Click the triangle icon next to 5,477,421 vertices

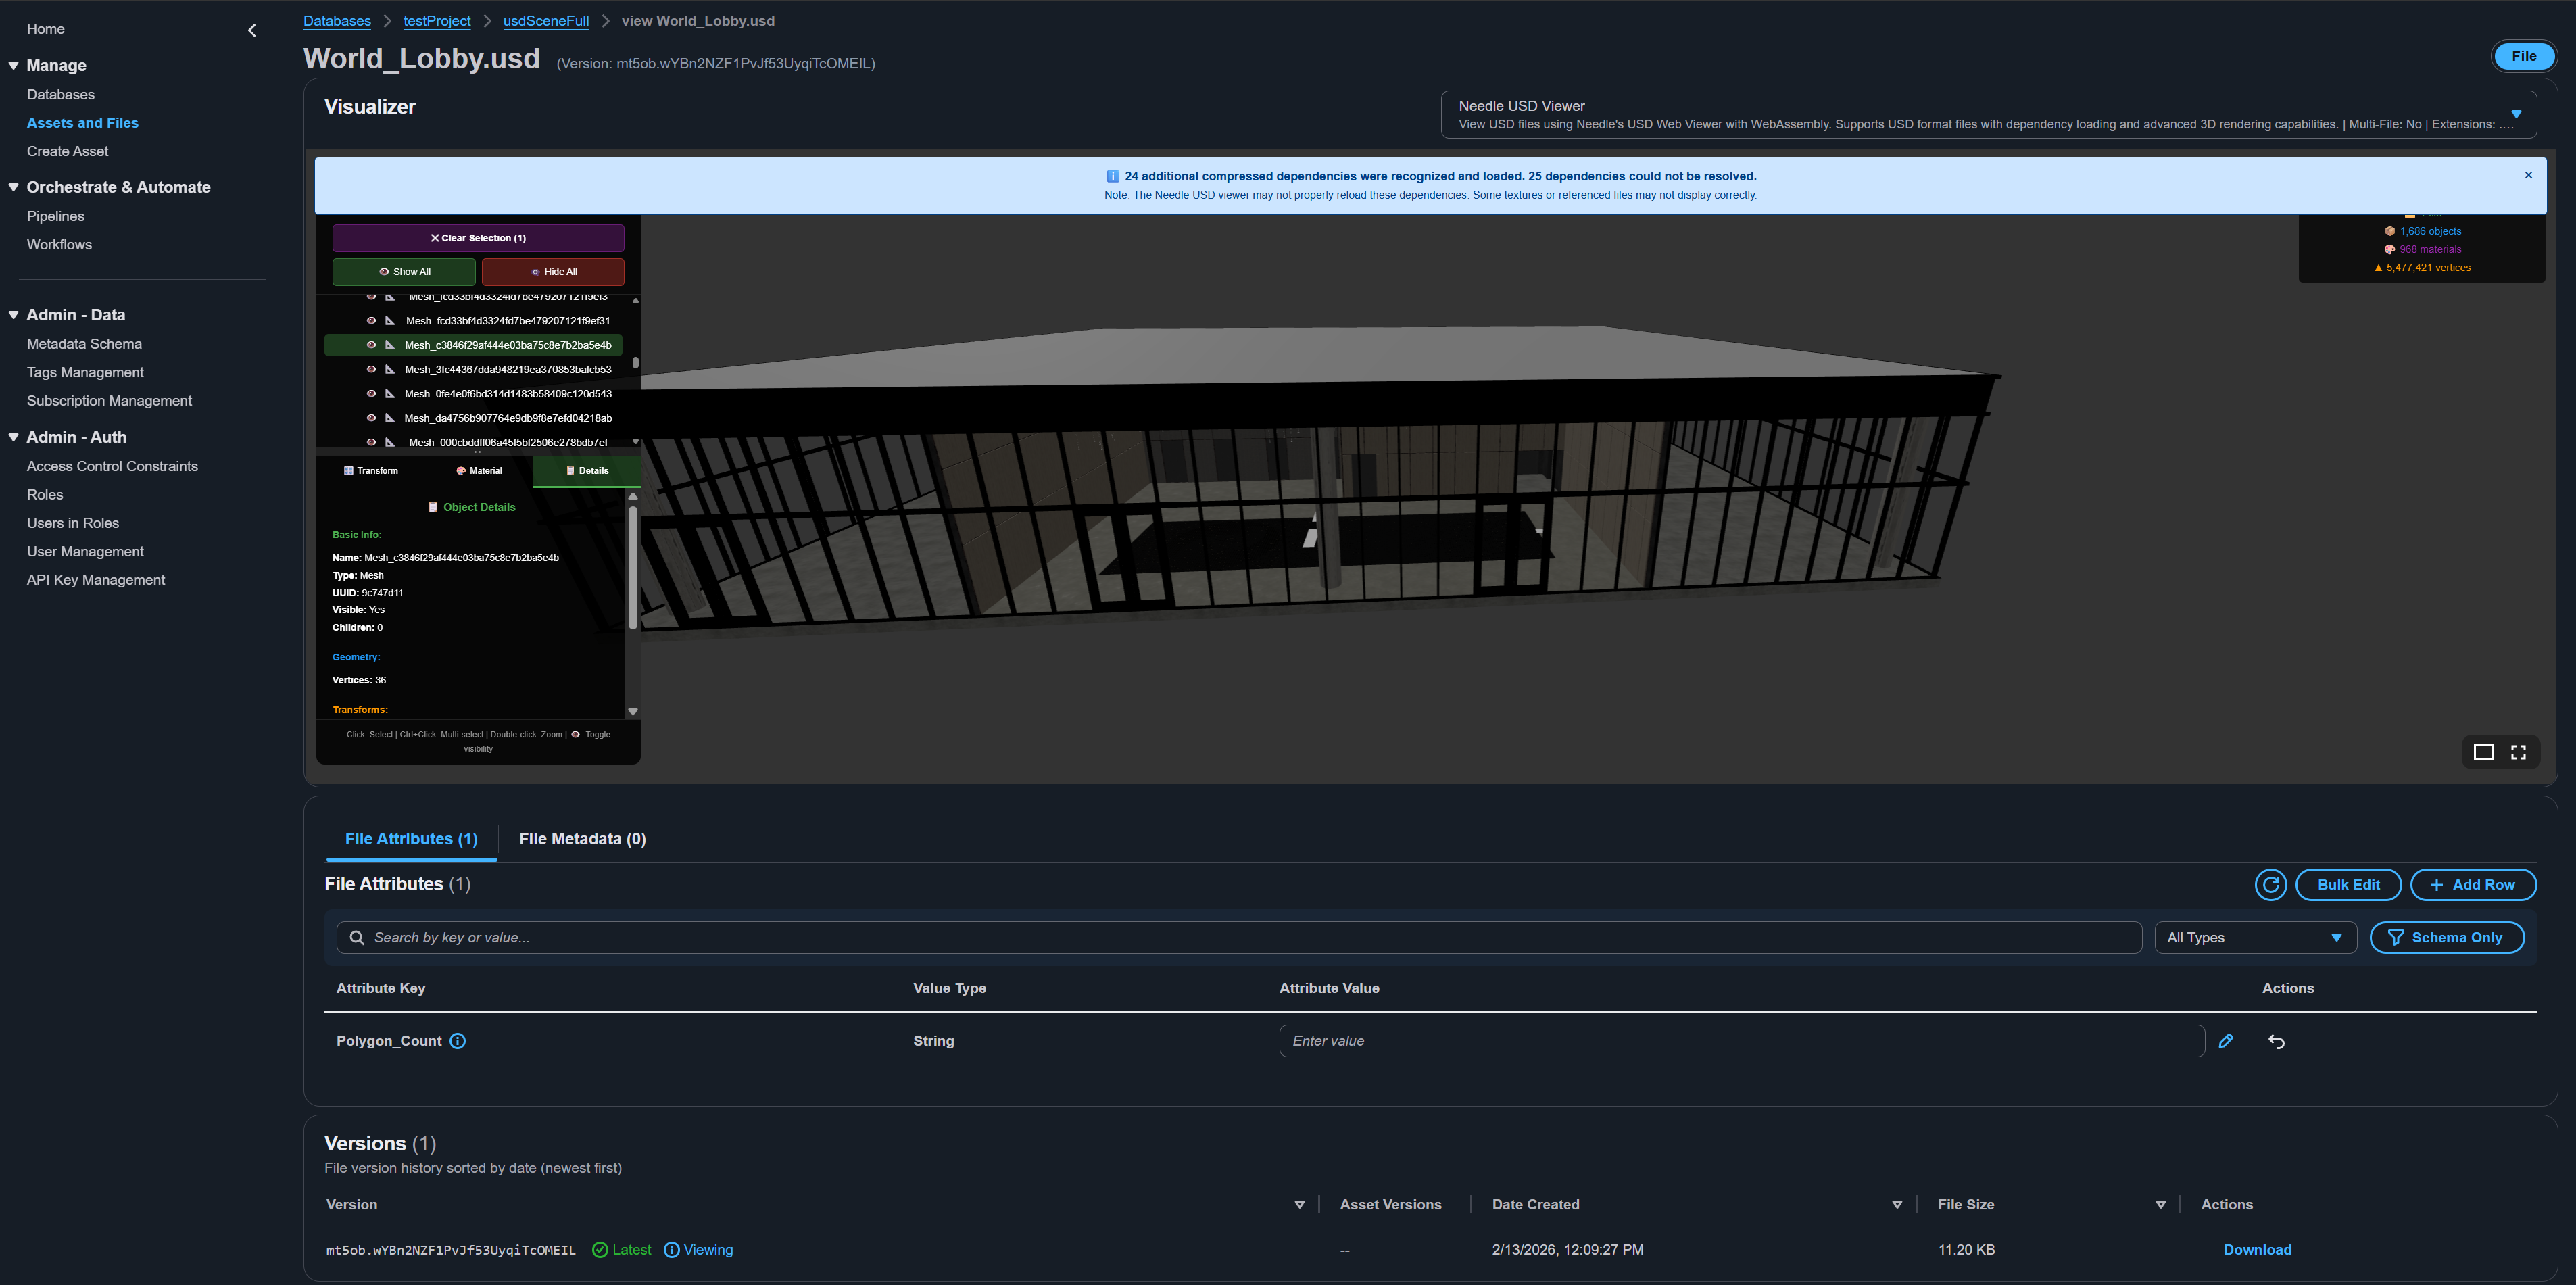(x=2378, y=268)
